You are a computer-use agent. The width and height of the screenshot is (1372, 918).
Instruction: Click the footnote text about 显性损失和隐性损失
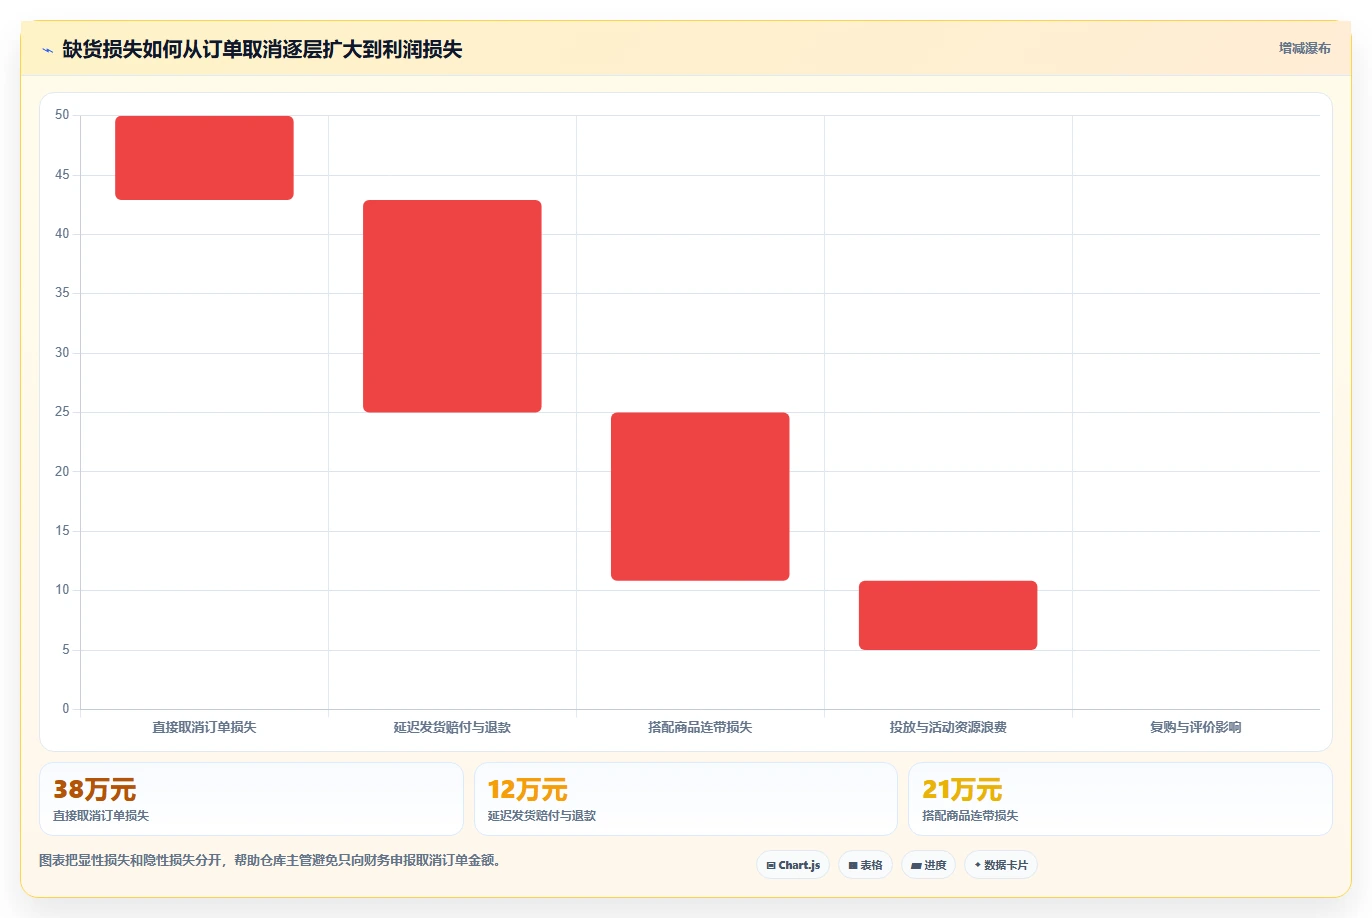pyautogui.click(x=270, y=860)
